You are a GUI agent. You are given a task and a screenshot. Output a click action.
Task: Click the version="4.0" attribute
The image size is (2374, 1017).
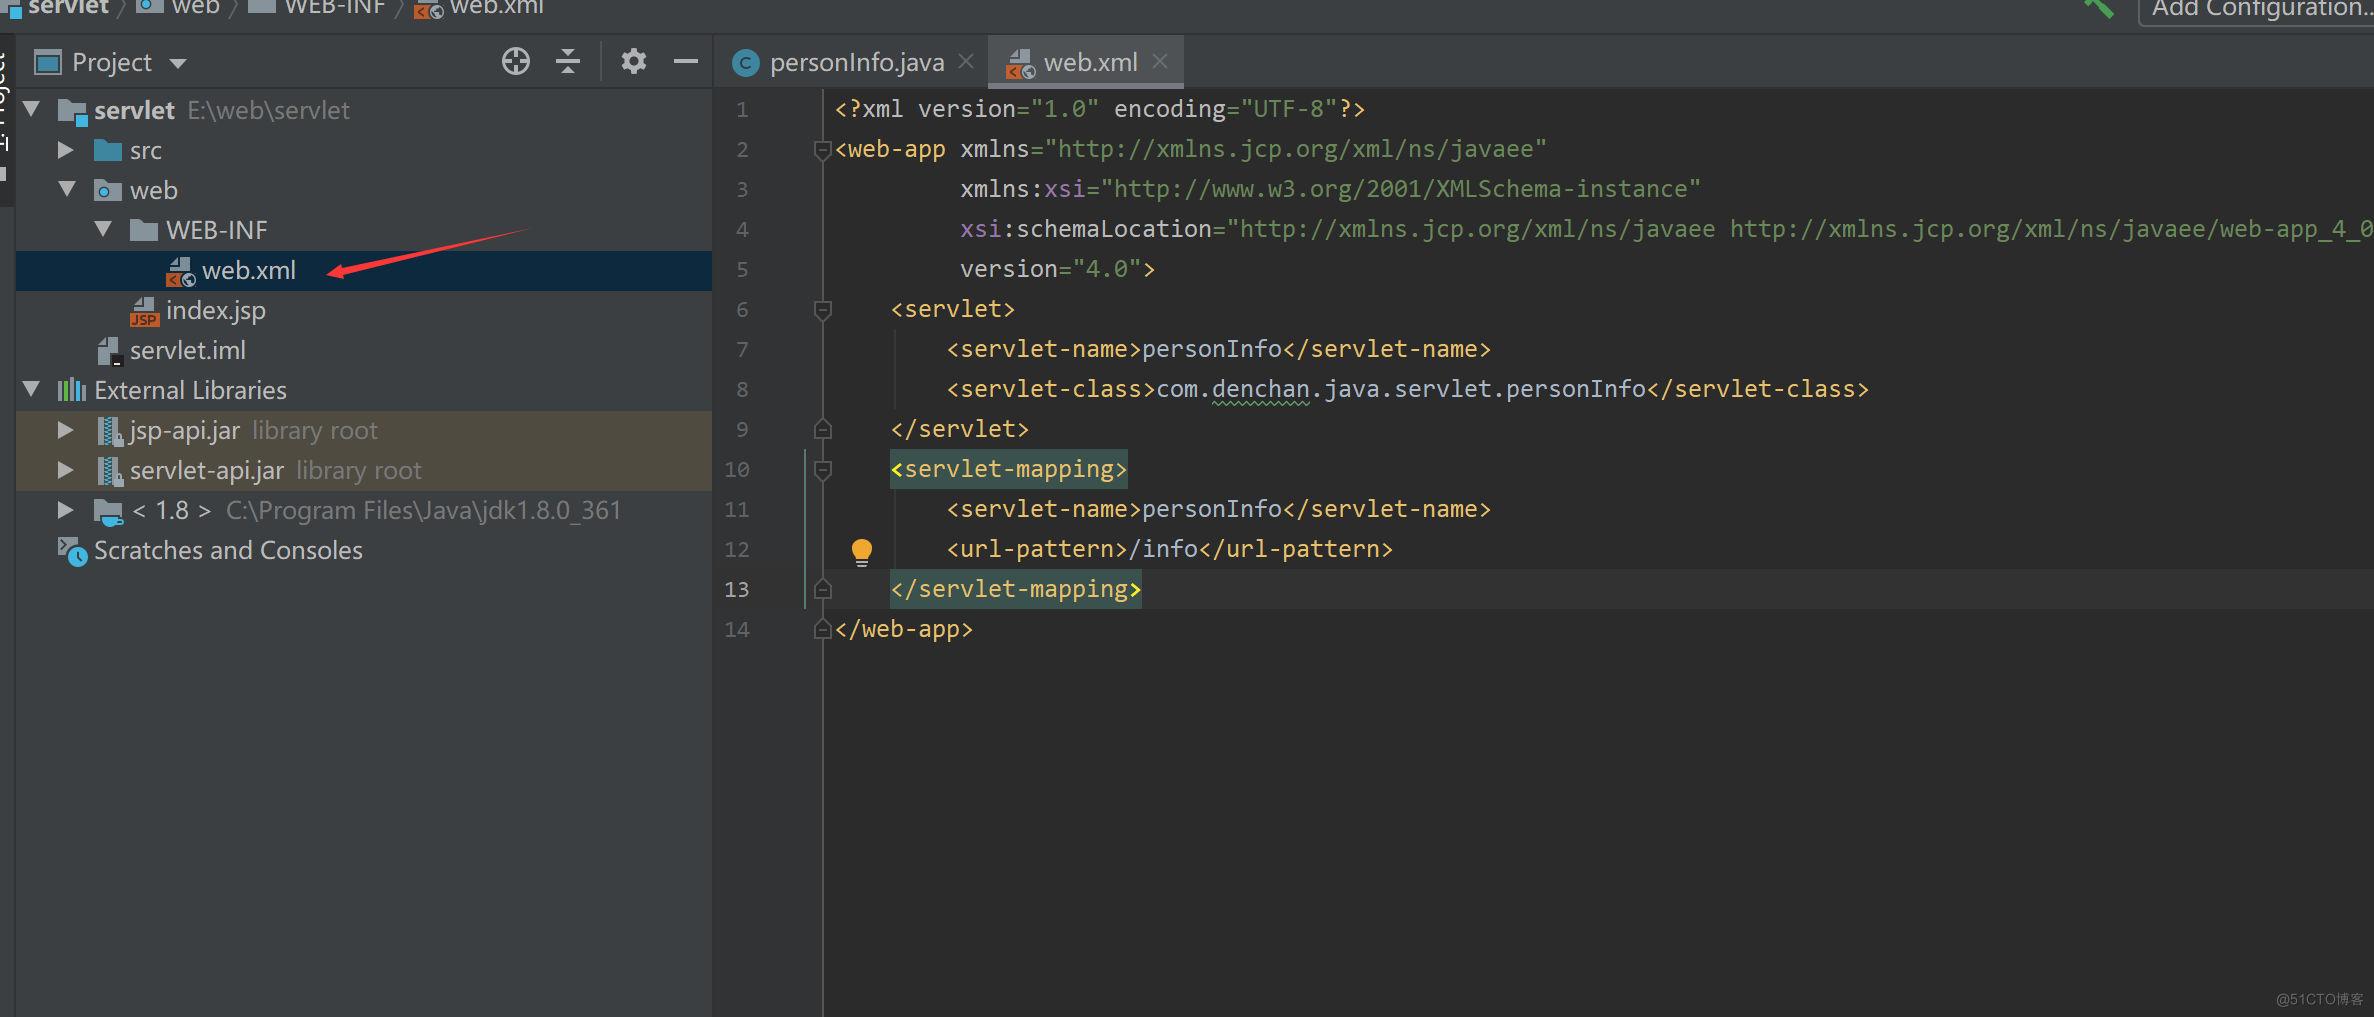click(1050, 269)
